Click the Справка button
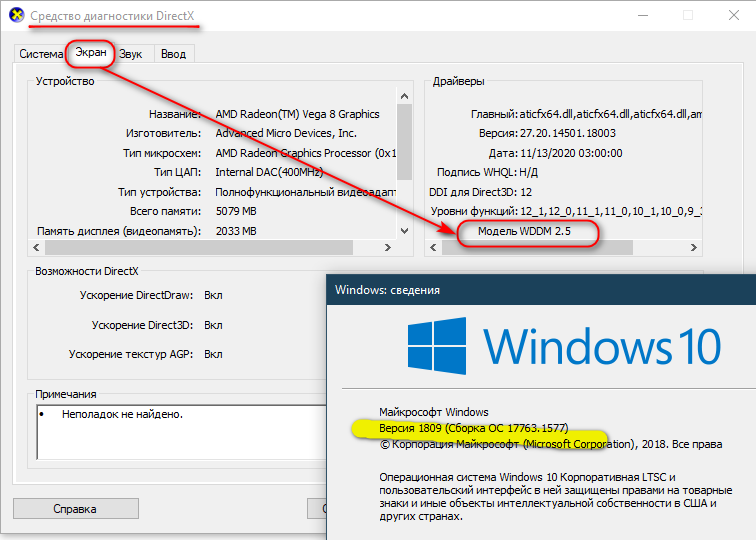This screenshot has height=540, width=756. [76, 509]
